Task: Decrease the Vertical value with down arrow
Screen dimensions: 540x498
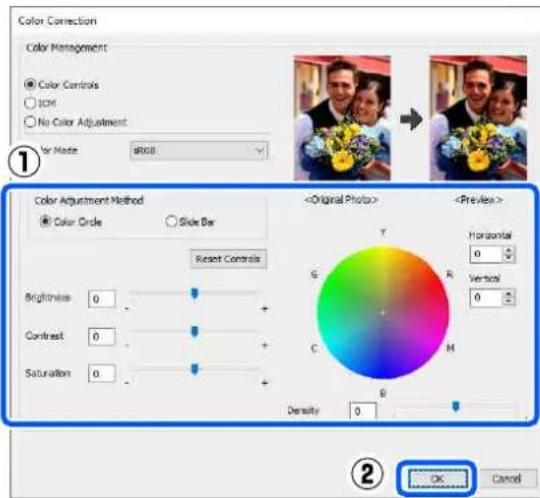Action: (509, 302)
